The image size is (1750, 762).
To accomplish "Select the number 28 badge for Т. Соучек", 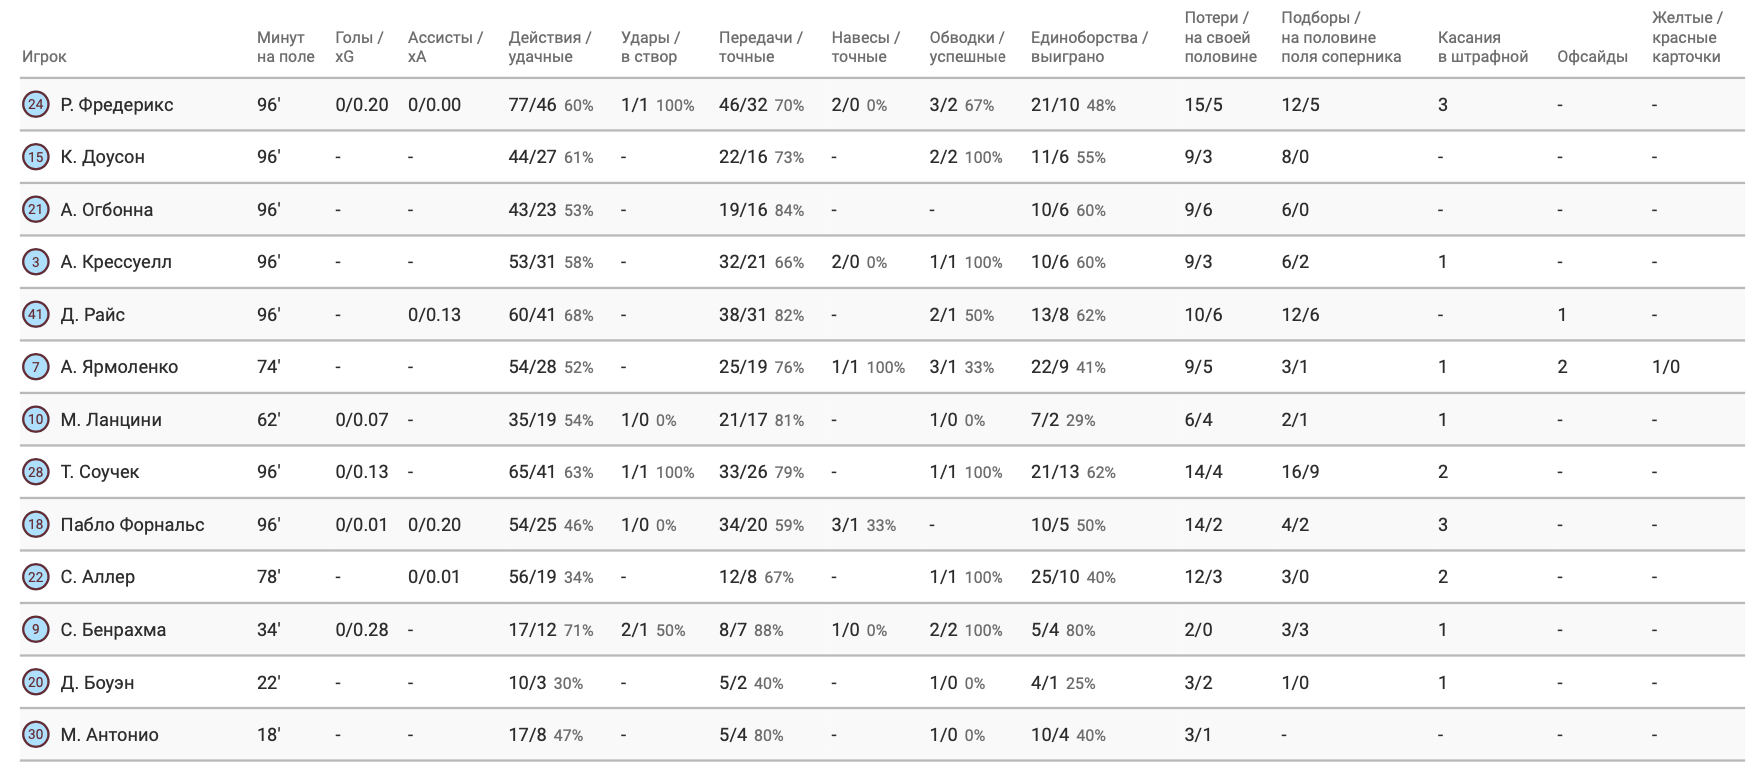I will point(36,472).
